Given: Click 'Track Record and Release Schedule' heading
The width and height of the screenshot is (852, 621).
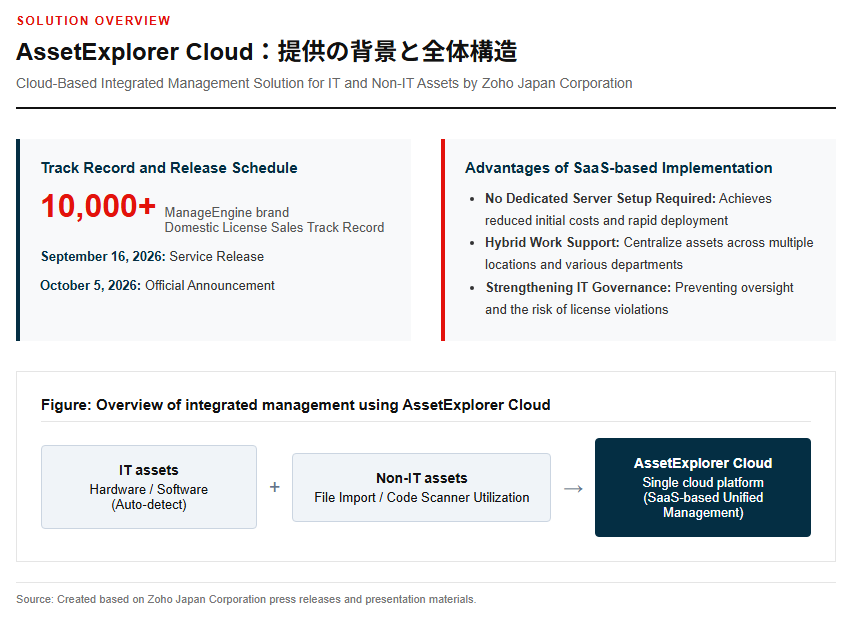Looking at the screenshot, I should [169, 168].
